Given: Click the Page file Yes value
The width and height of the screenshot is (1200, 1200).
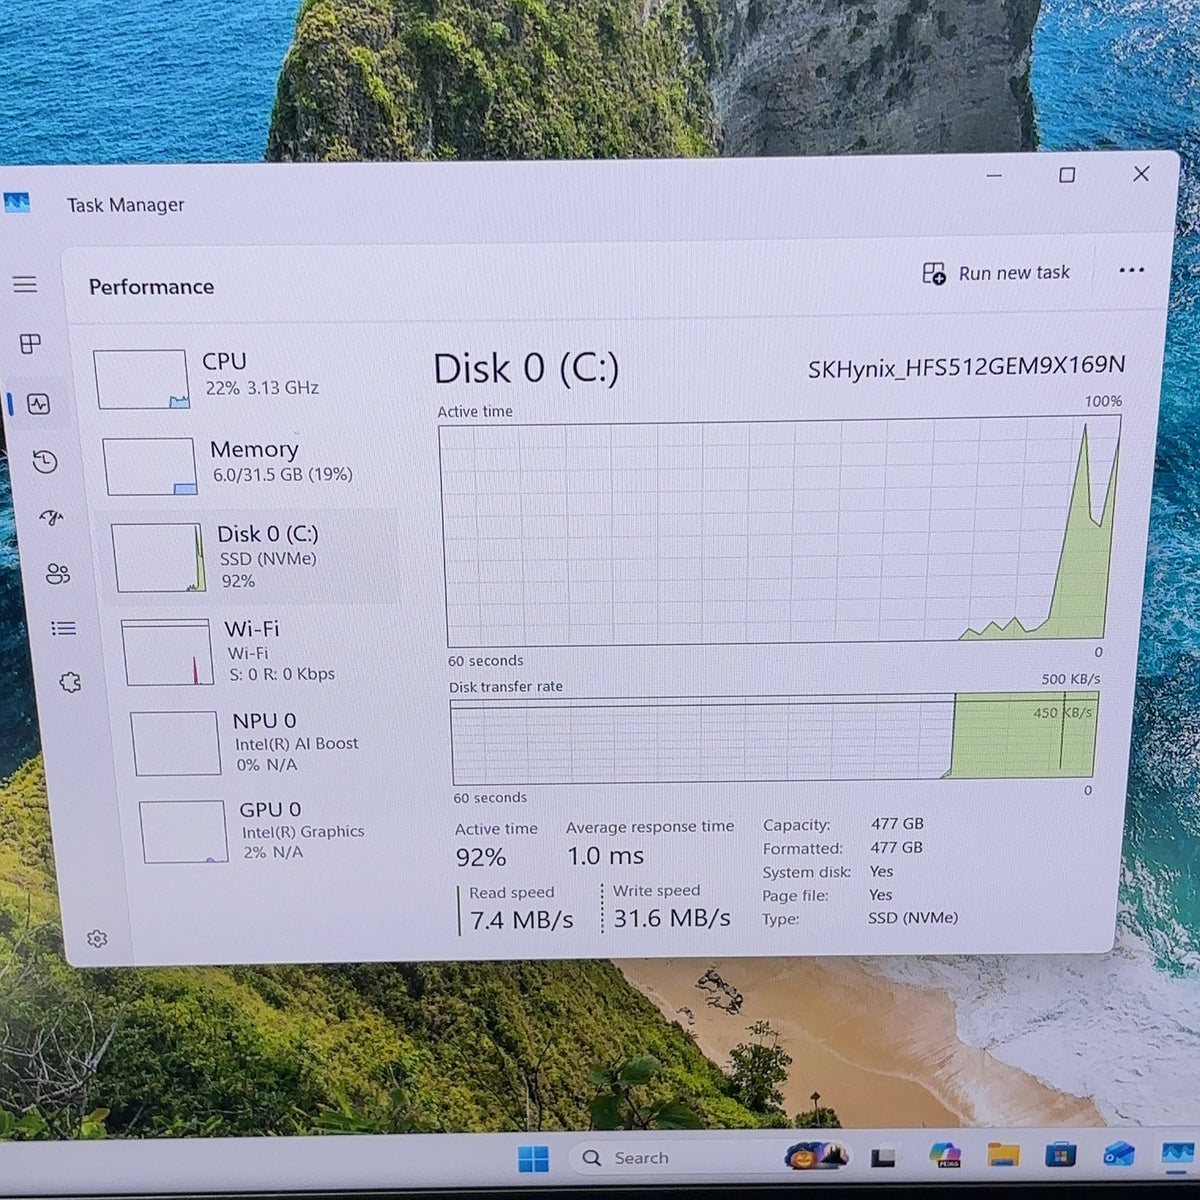Looking at the screenshot, I should 880,894.
